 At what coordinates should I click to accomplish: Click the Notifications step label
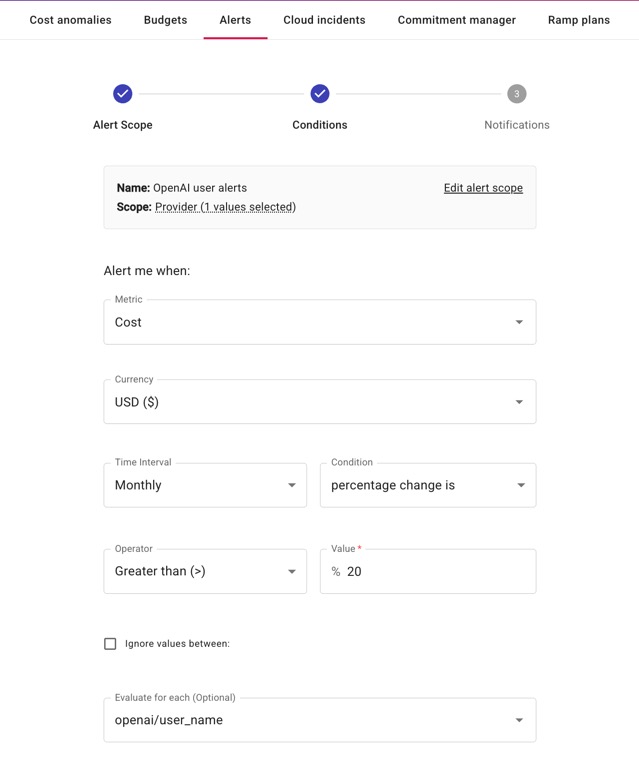click(x=516, y=125)
